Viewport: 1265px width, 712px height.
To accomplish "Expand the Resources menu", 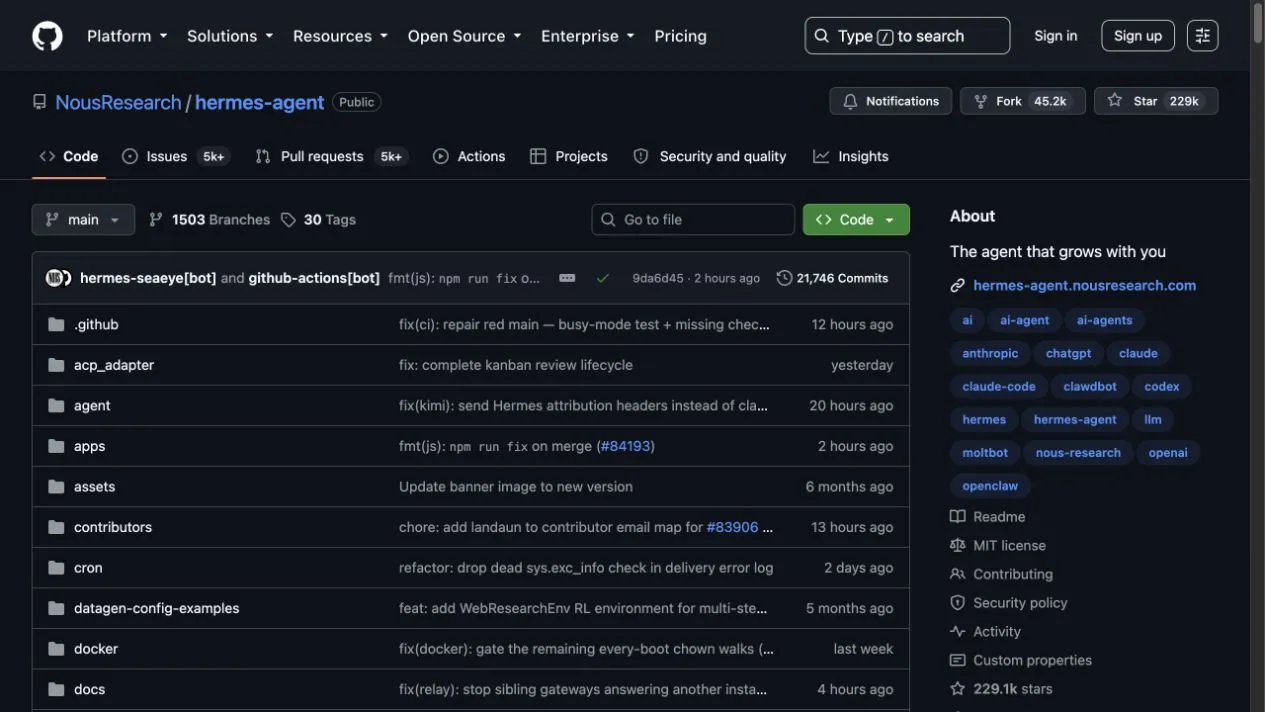I will 340,36.
